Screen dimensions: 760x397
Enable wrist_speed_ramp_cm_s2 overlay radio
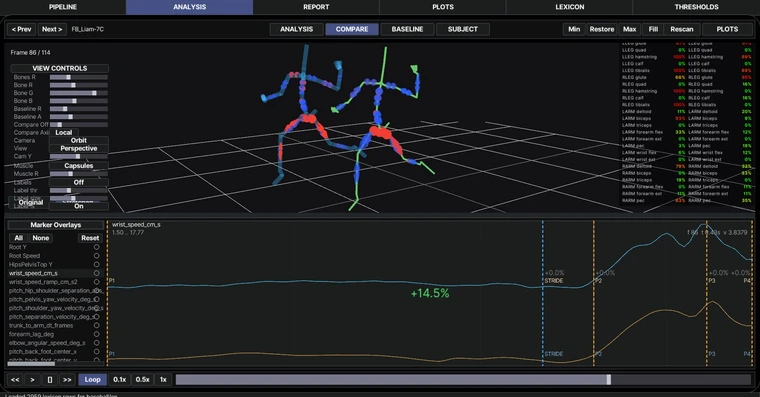pos(96,282)
